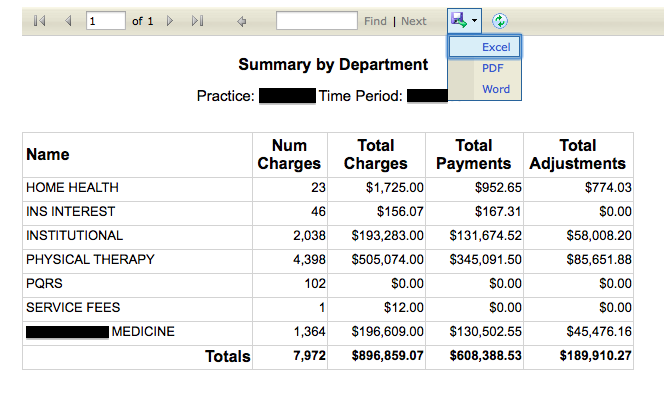Go to previous page arrow
The image size is (664, 395).
pos(68,21)
